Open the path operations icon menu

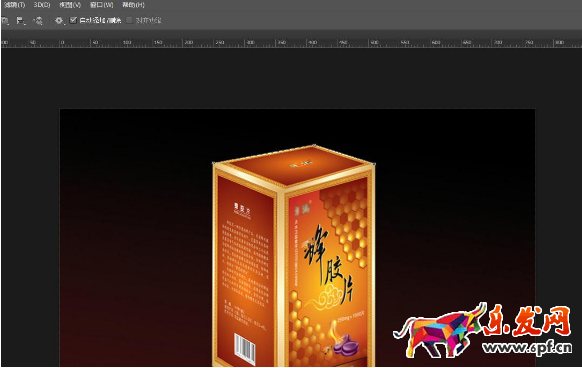5,21
